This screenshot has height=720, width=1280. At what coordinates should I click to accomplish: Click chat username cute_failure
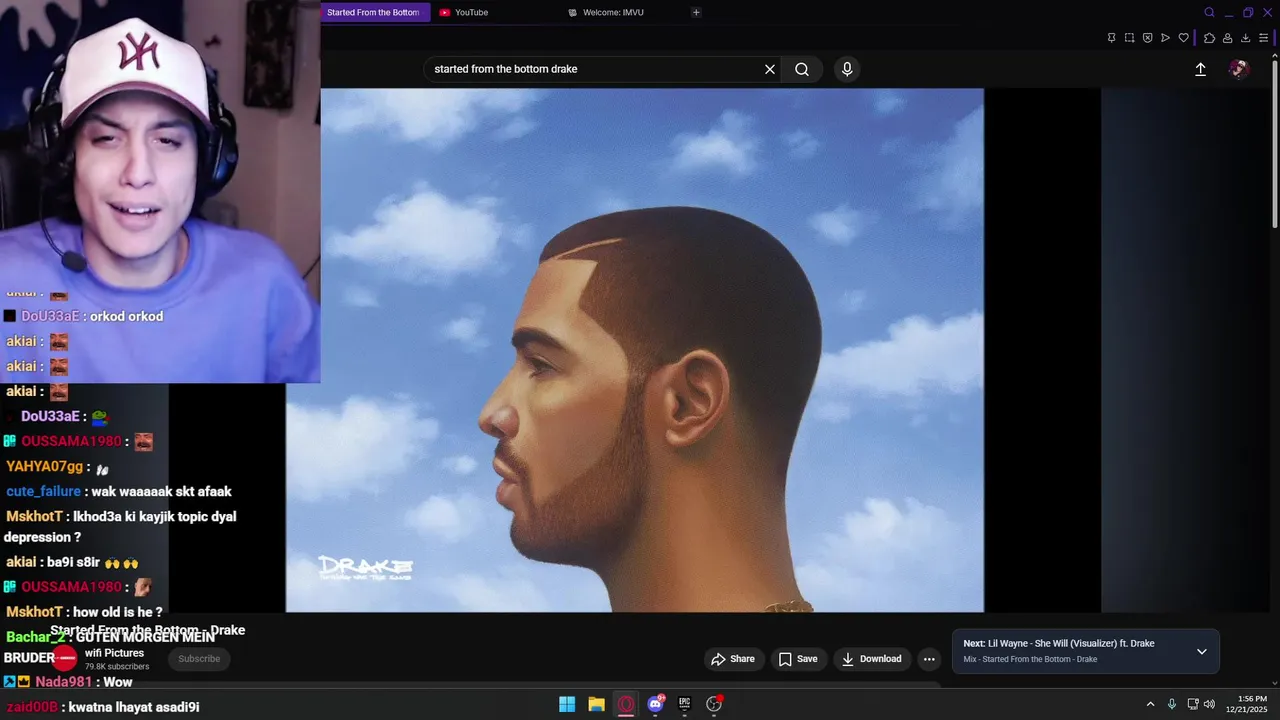click(44, 492)
